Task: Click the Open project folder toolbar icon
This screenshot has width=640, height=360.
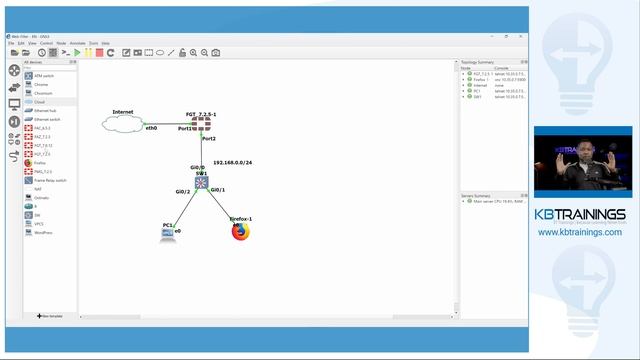Action: pyautogui.click(x=26, y=53)
